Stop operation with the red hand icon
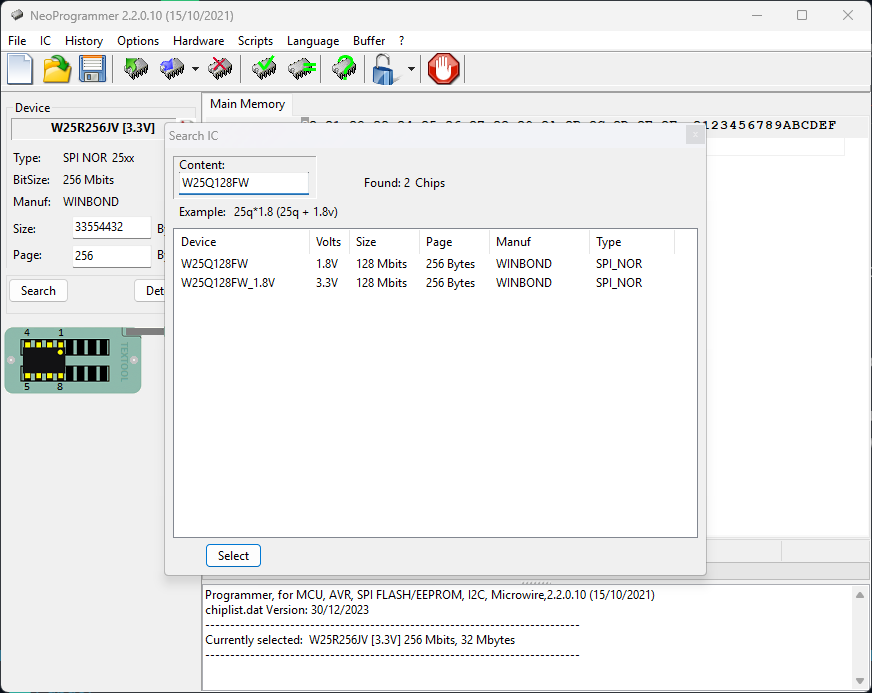The image size is (872, 693). [443, 69]
